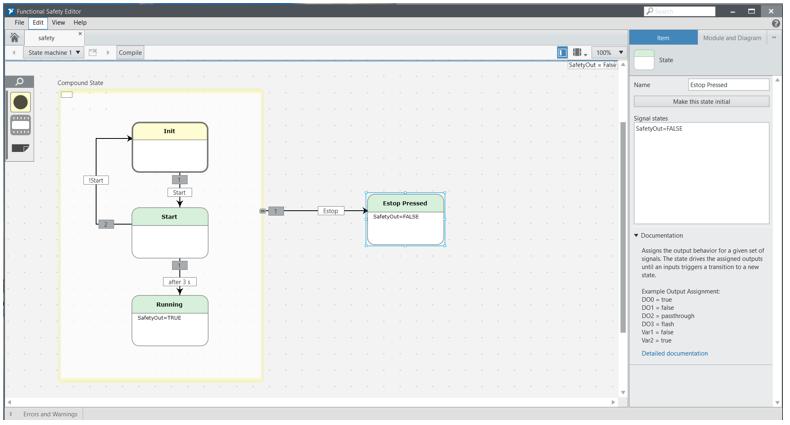Open help via the question mark icon

[777, 22]
